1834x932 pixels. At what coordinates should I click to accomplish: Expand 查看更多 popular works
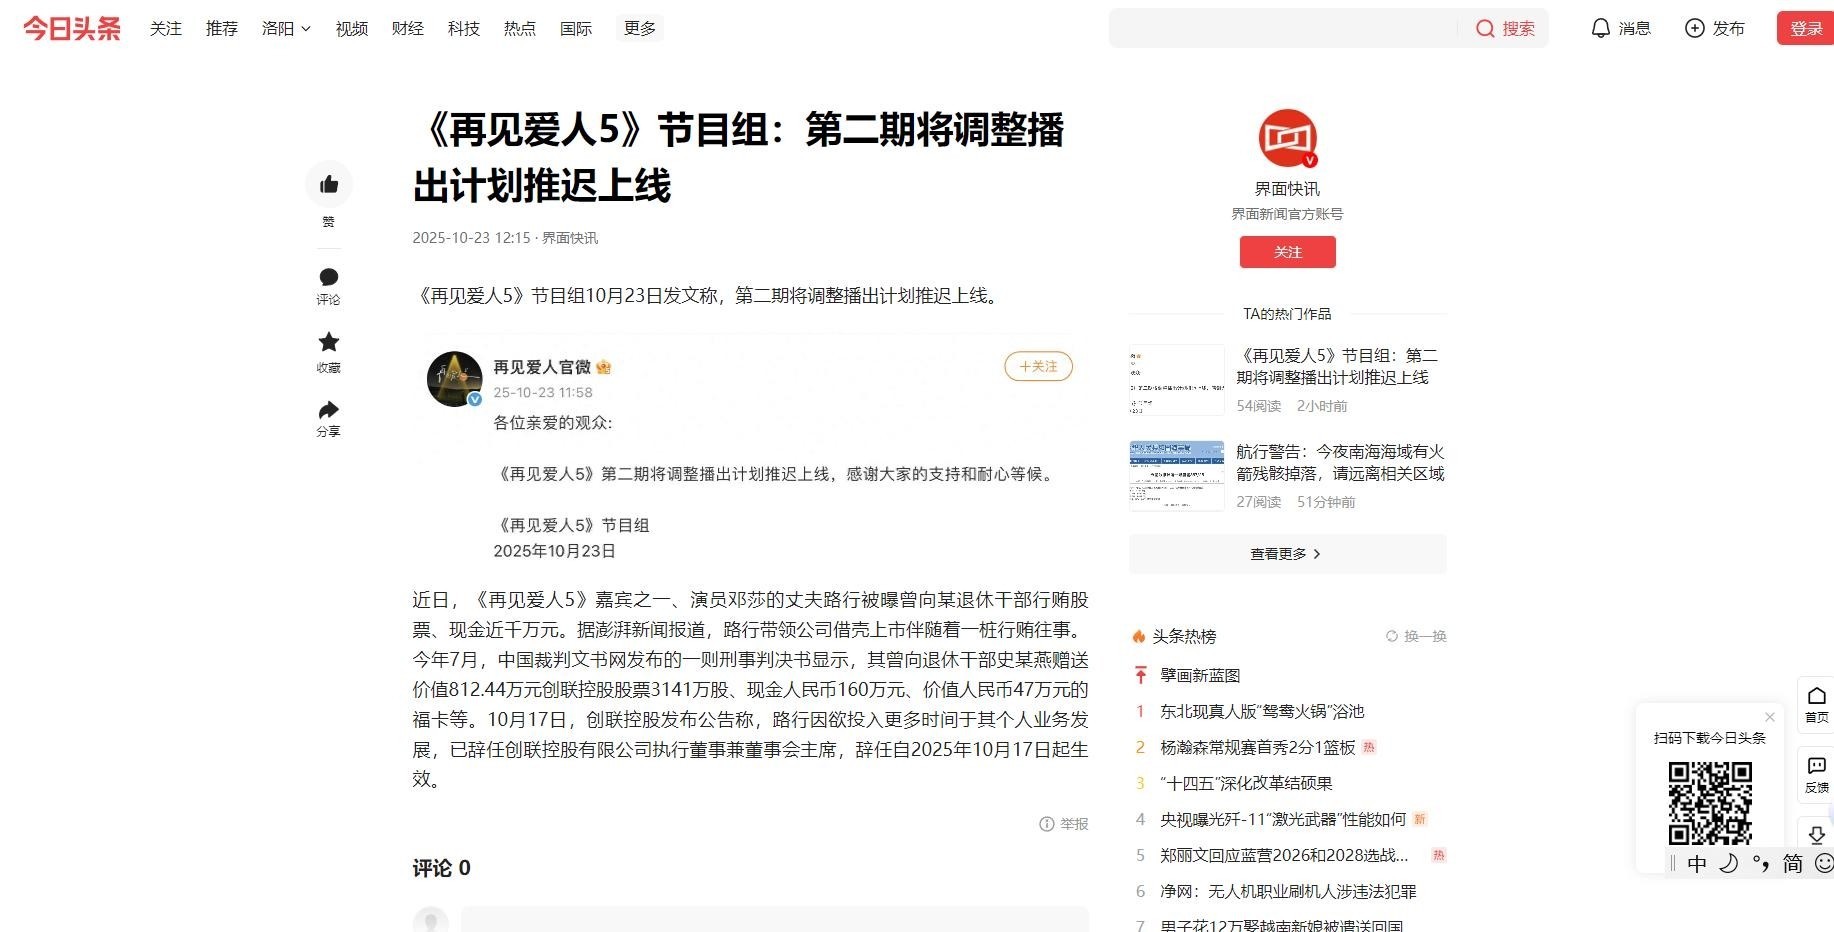pyautogui.click(x=1287, y=554)
